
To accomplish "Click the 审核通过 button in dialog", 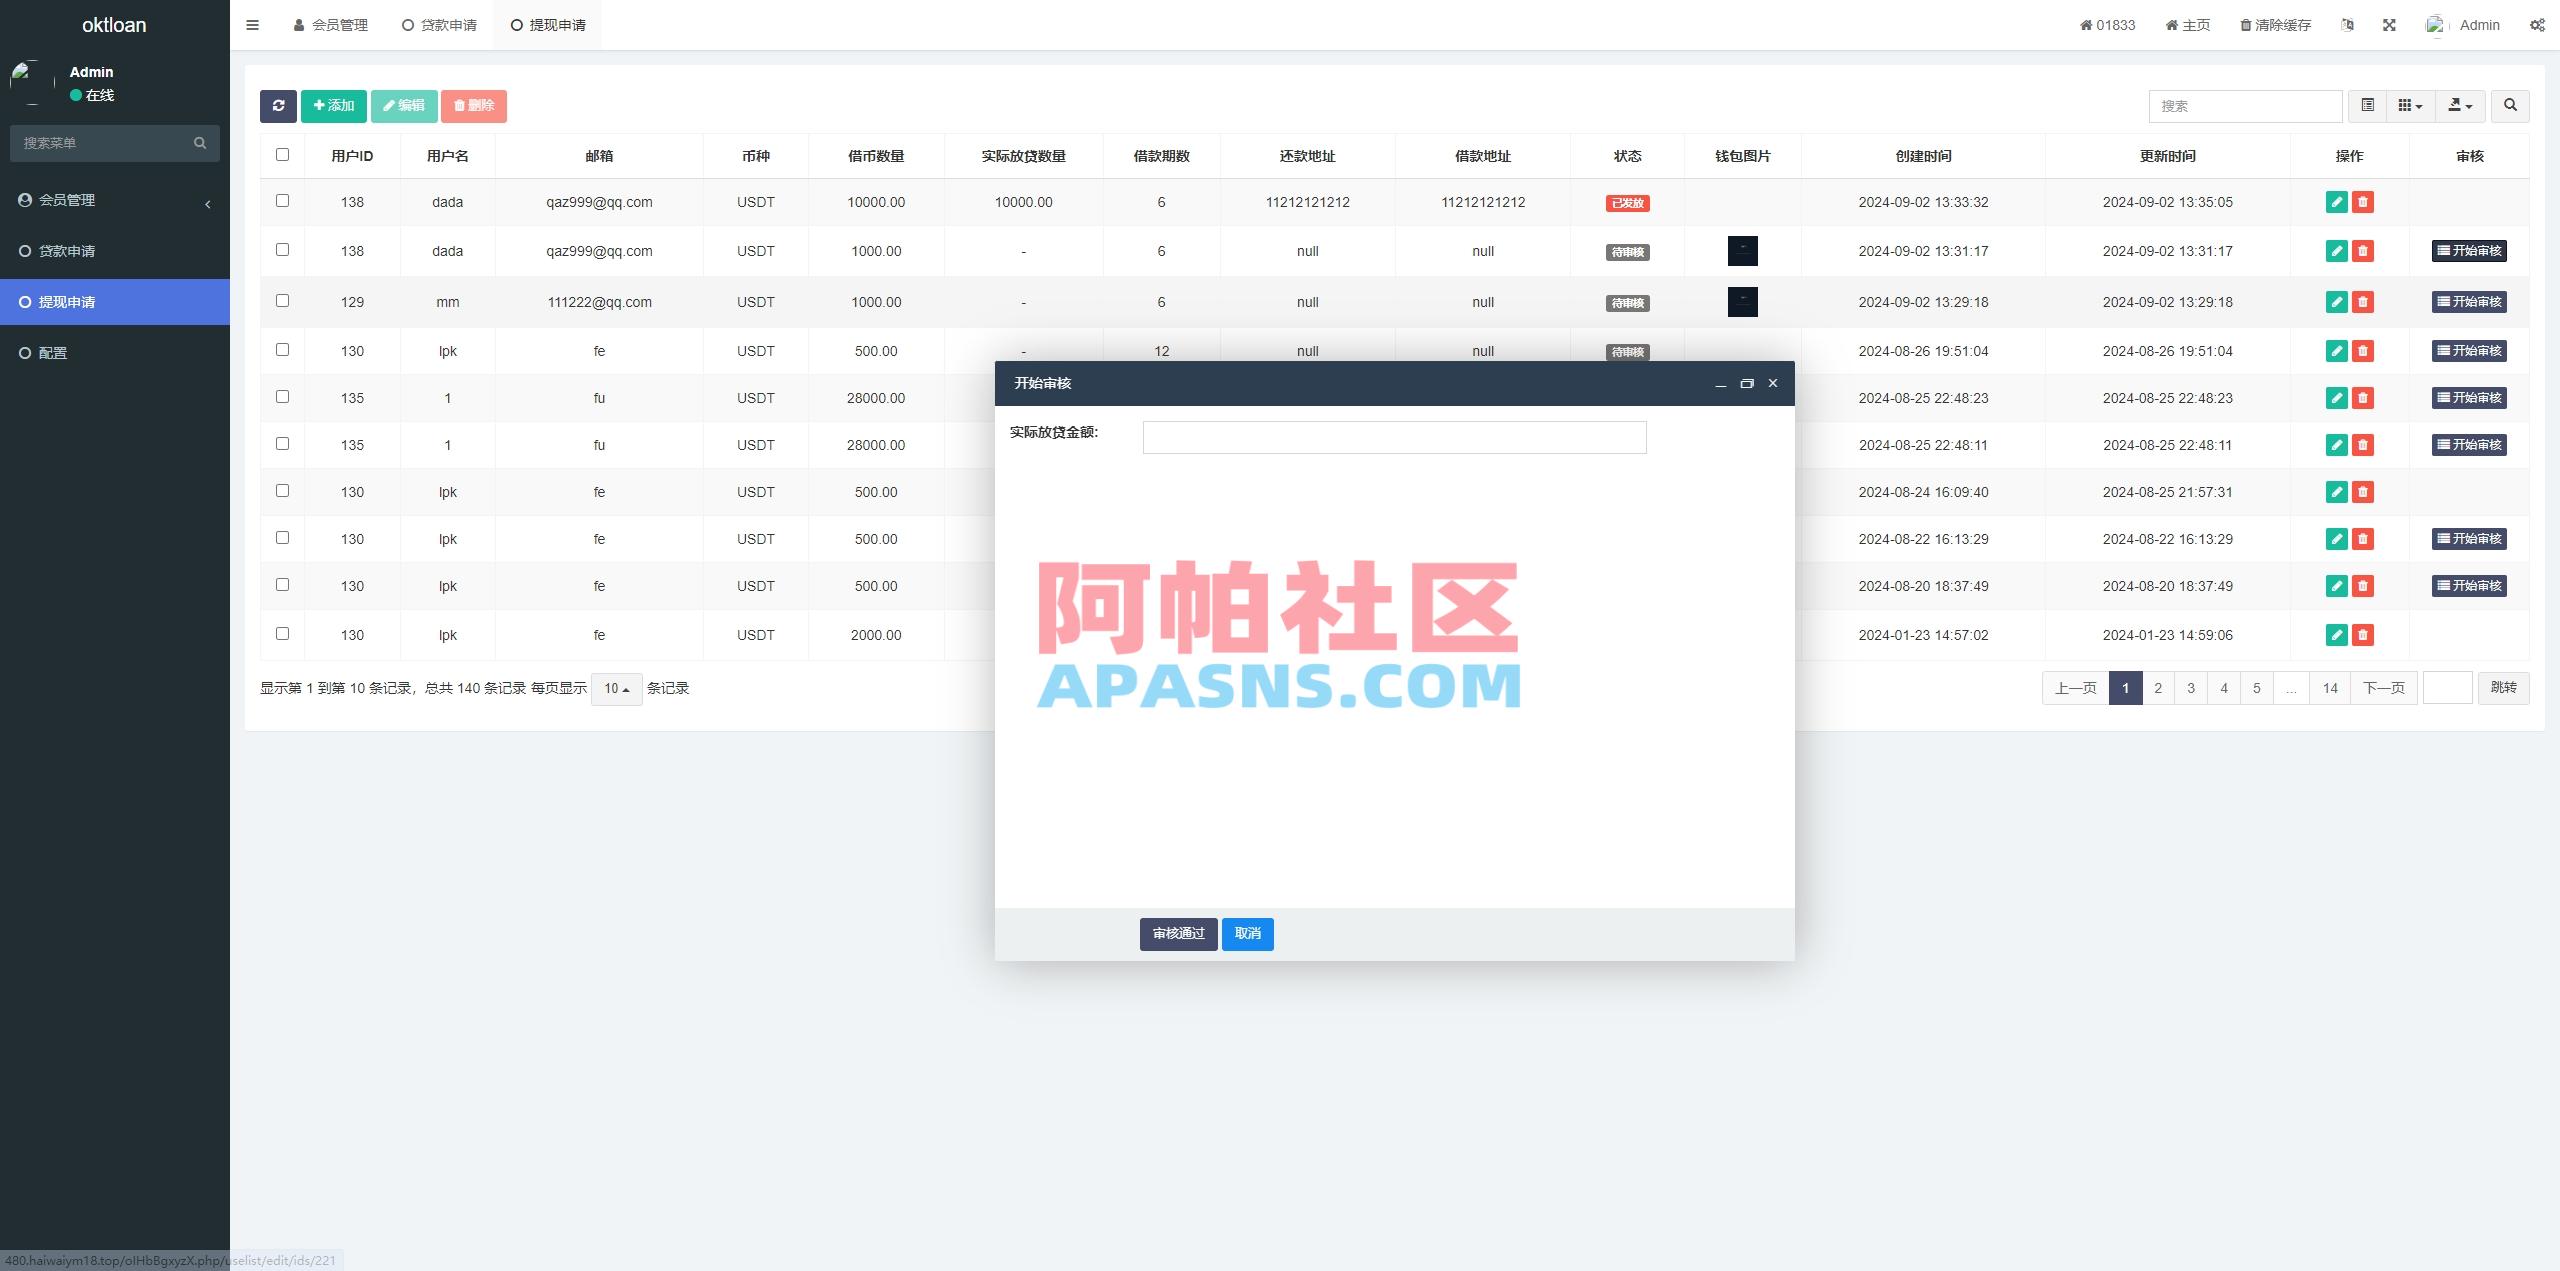I will (1177, 934).
